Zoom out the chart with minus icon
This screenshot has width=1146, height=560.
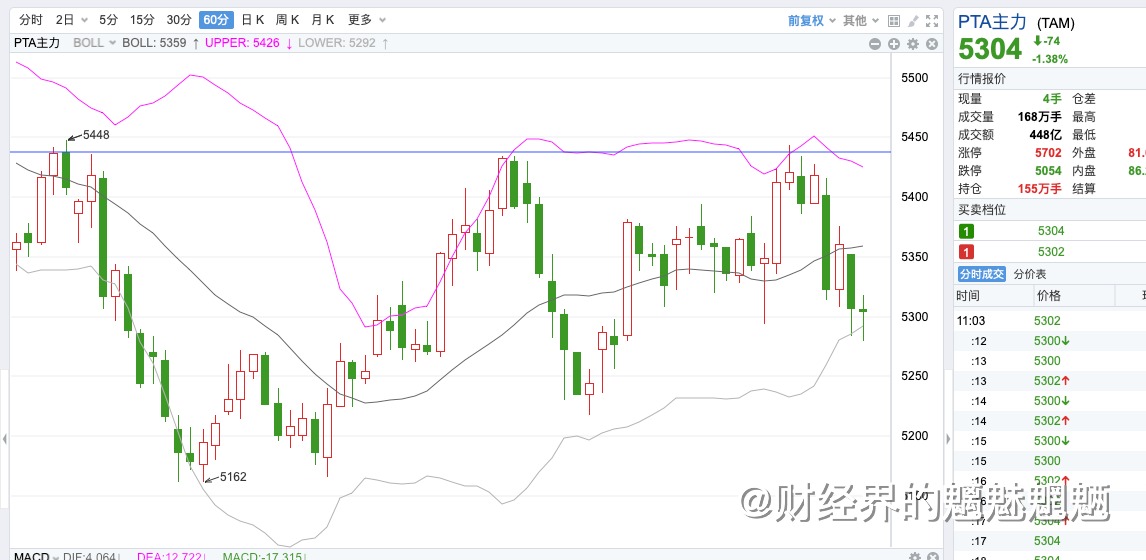875,43
